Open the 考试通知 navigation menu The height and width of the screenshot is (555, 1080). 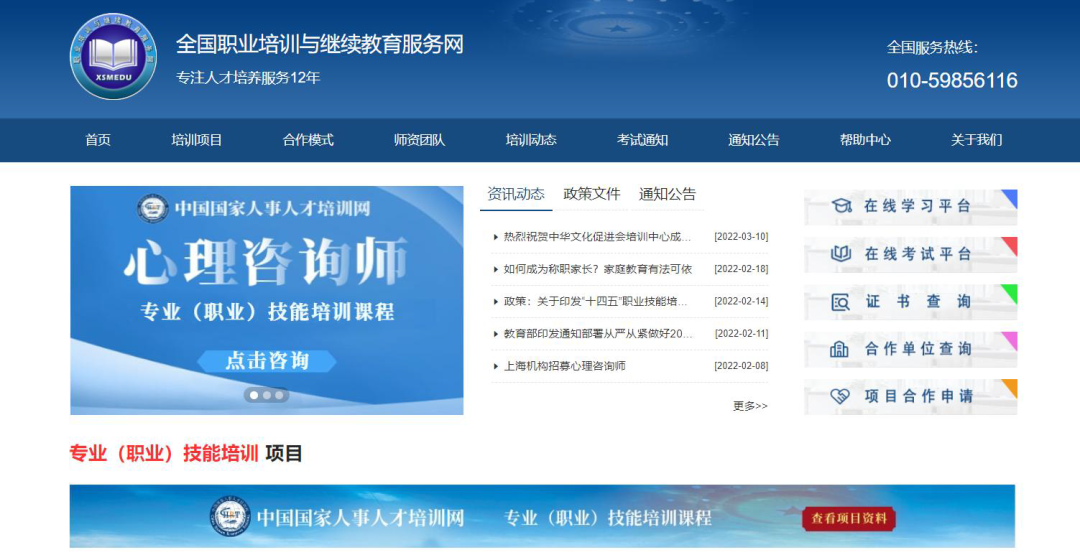click(642, 140)
